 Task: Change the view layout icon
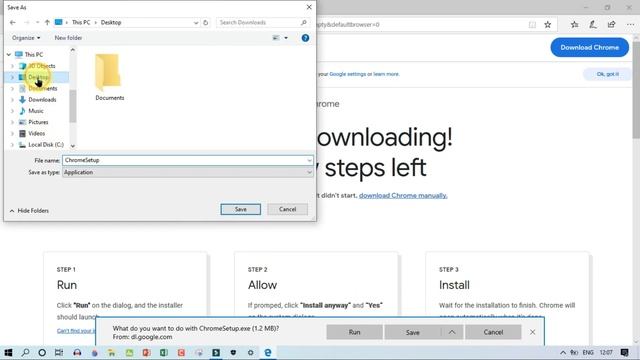click(x=276, y=38)
